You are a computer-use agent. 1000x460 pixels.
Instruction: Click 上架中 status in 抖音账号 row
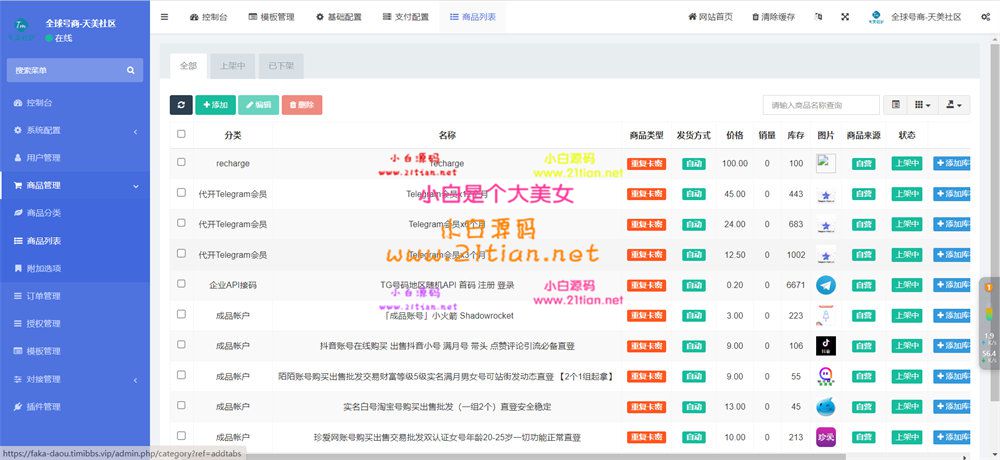tap(907, 346)
